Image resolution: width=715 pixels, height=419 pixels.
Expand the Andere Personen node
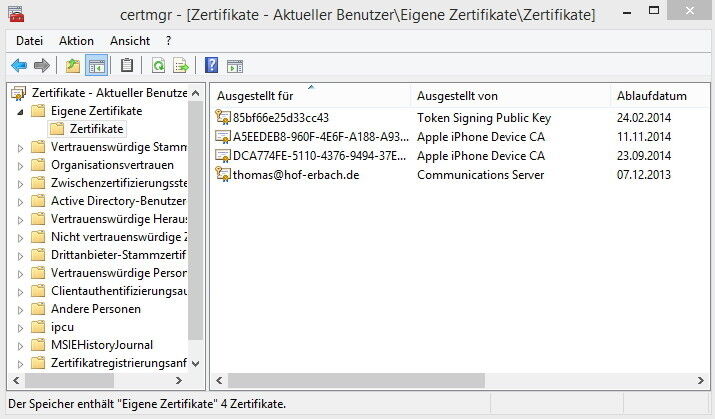point(20,310)
